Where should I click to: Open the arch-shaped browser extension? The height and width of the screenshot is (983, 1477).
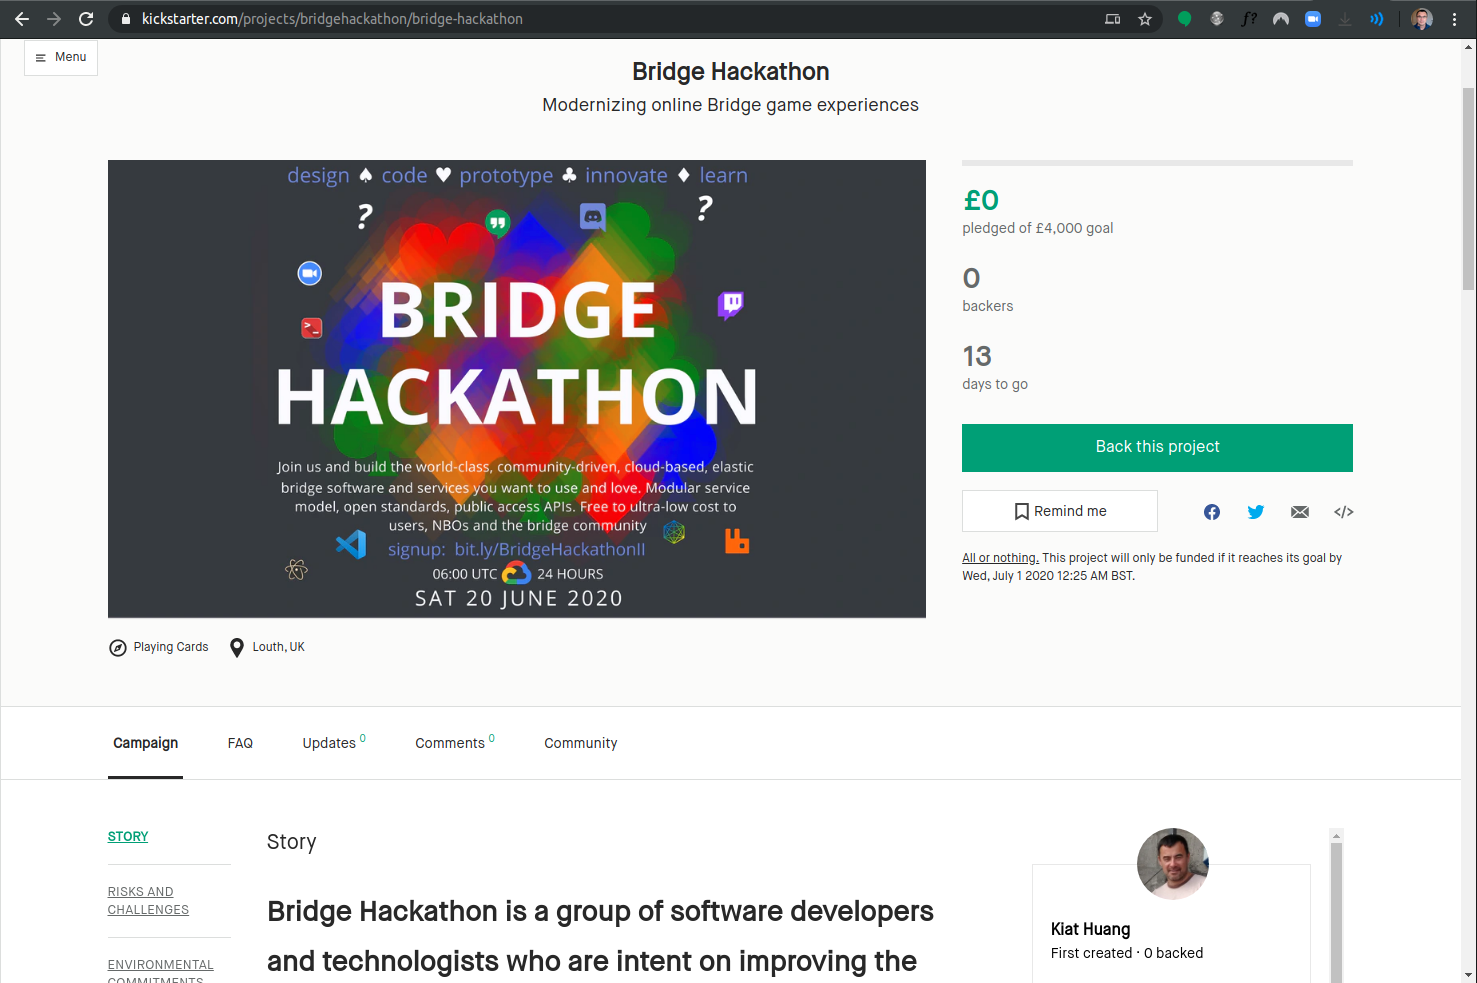1281,19
